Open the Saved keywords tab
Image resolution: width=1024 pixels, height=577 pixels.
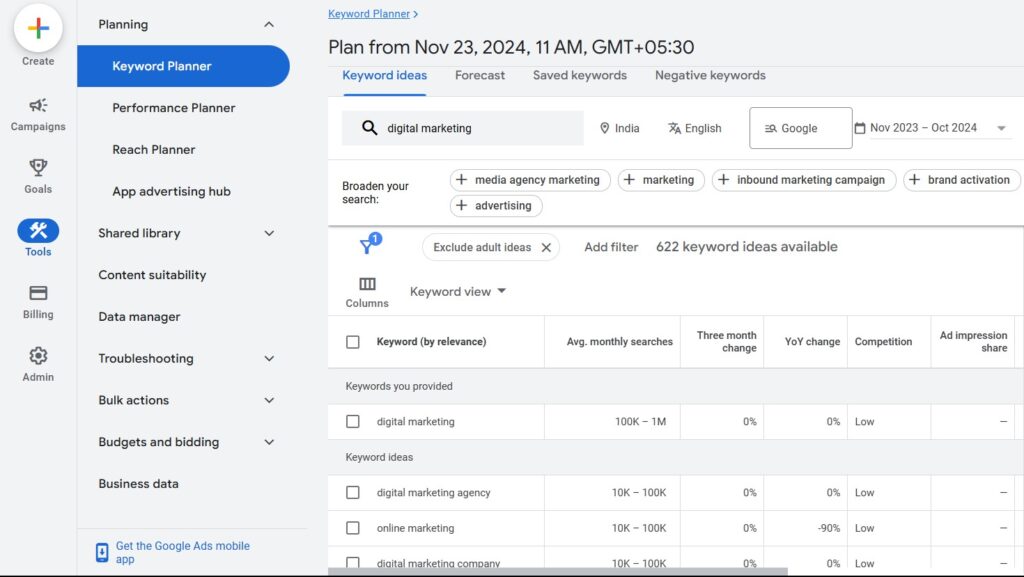coord(580,76)
